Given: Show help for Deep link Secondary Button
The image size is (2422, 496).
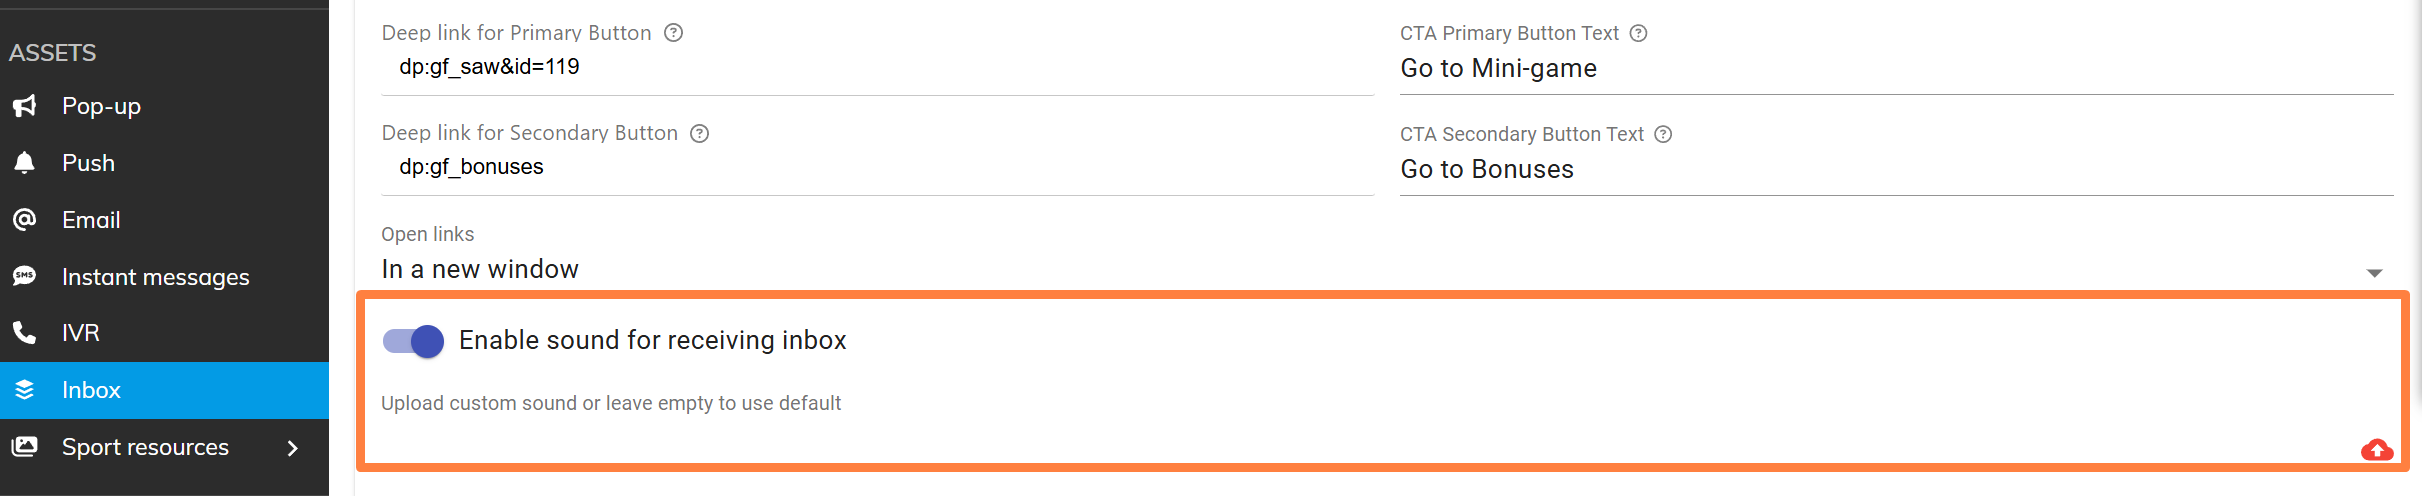Looking at the screenshot, I should [700, 133].
